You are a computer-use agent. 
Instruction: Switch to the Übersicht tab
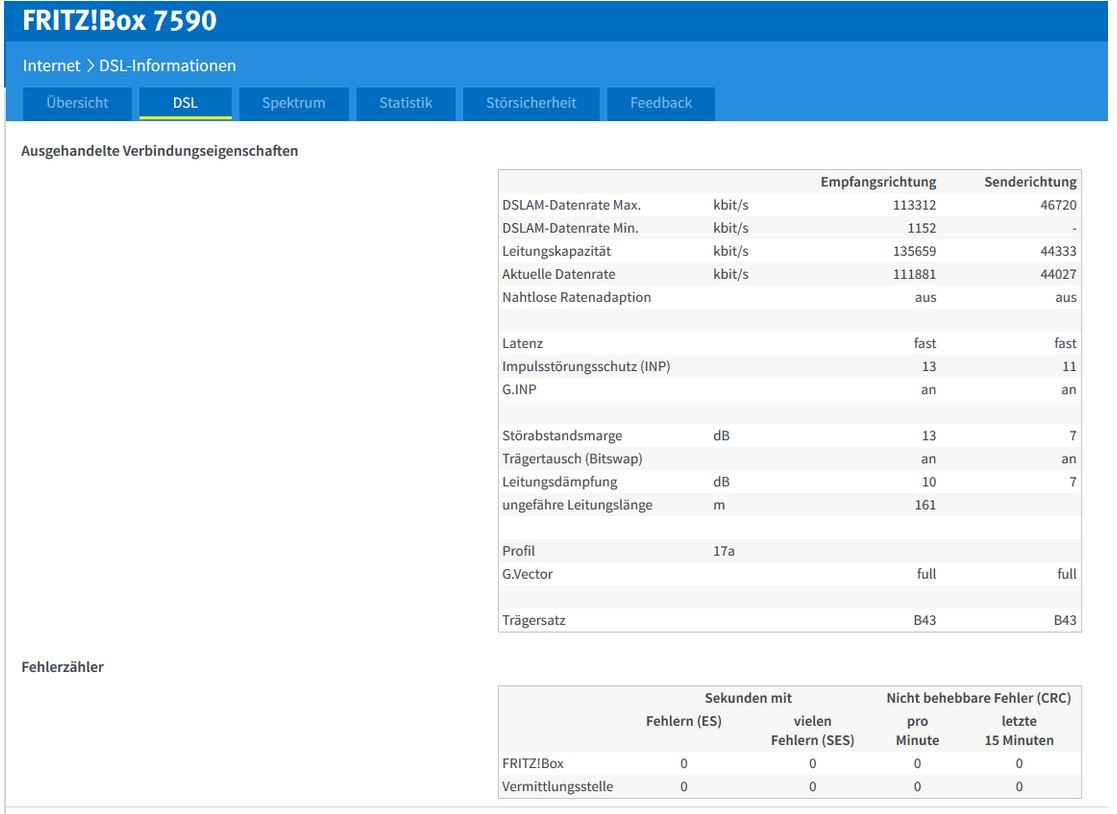pyautogui.click(x=77, y=103)
